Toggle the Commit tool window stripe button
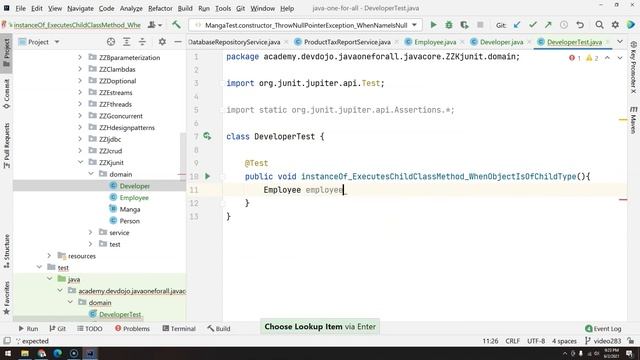 point(7,94)
